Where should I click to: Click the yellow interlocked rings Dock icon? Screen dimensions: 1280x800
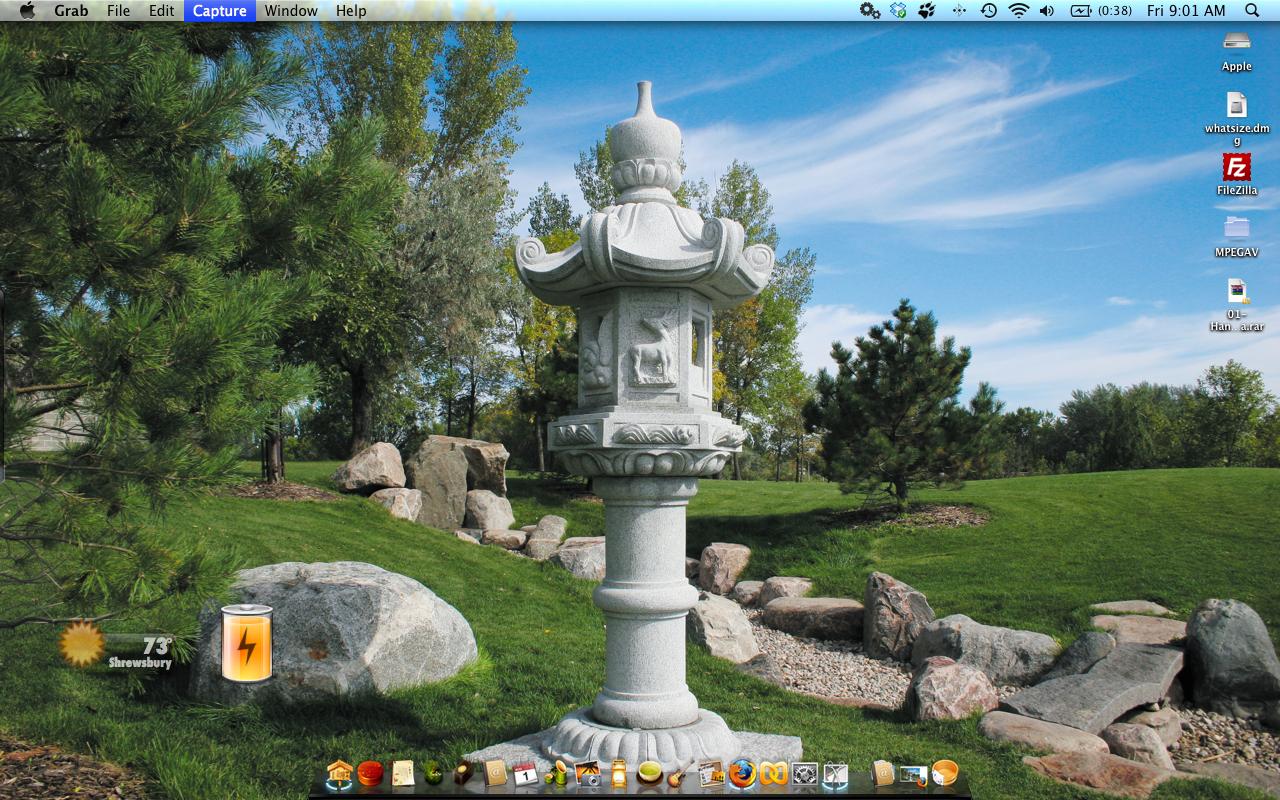tap(773, 773)
